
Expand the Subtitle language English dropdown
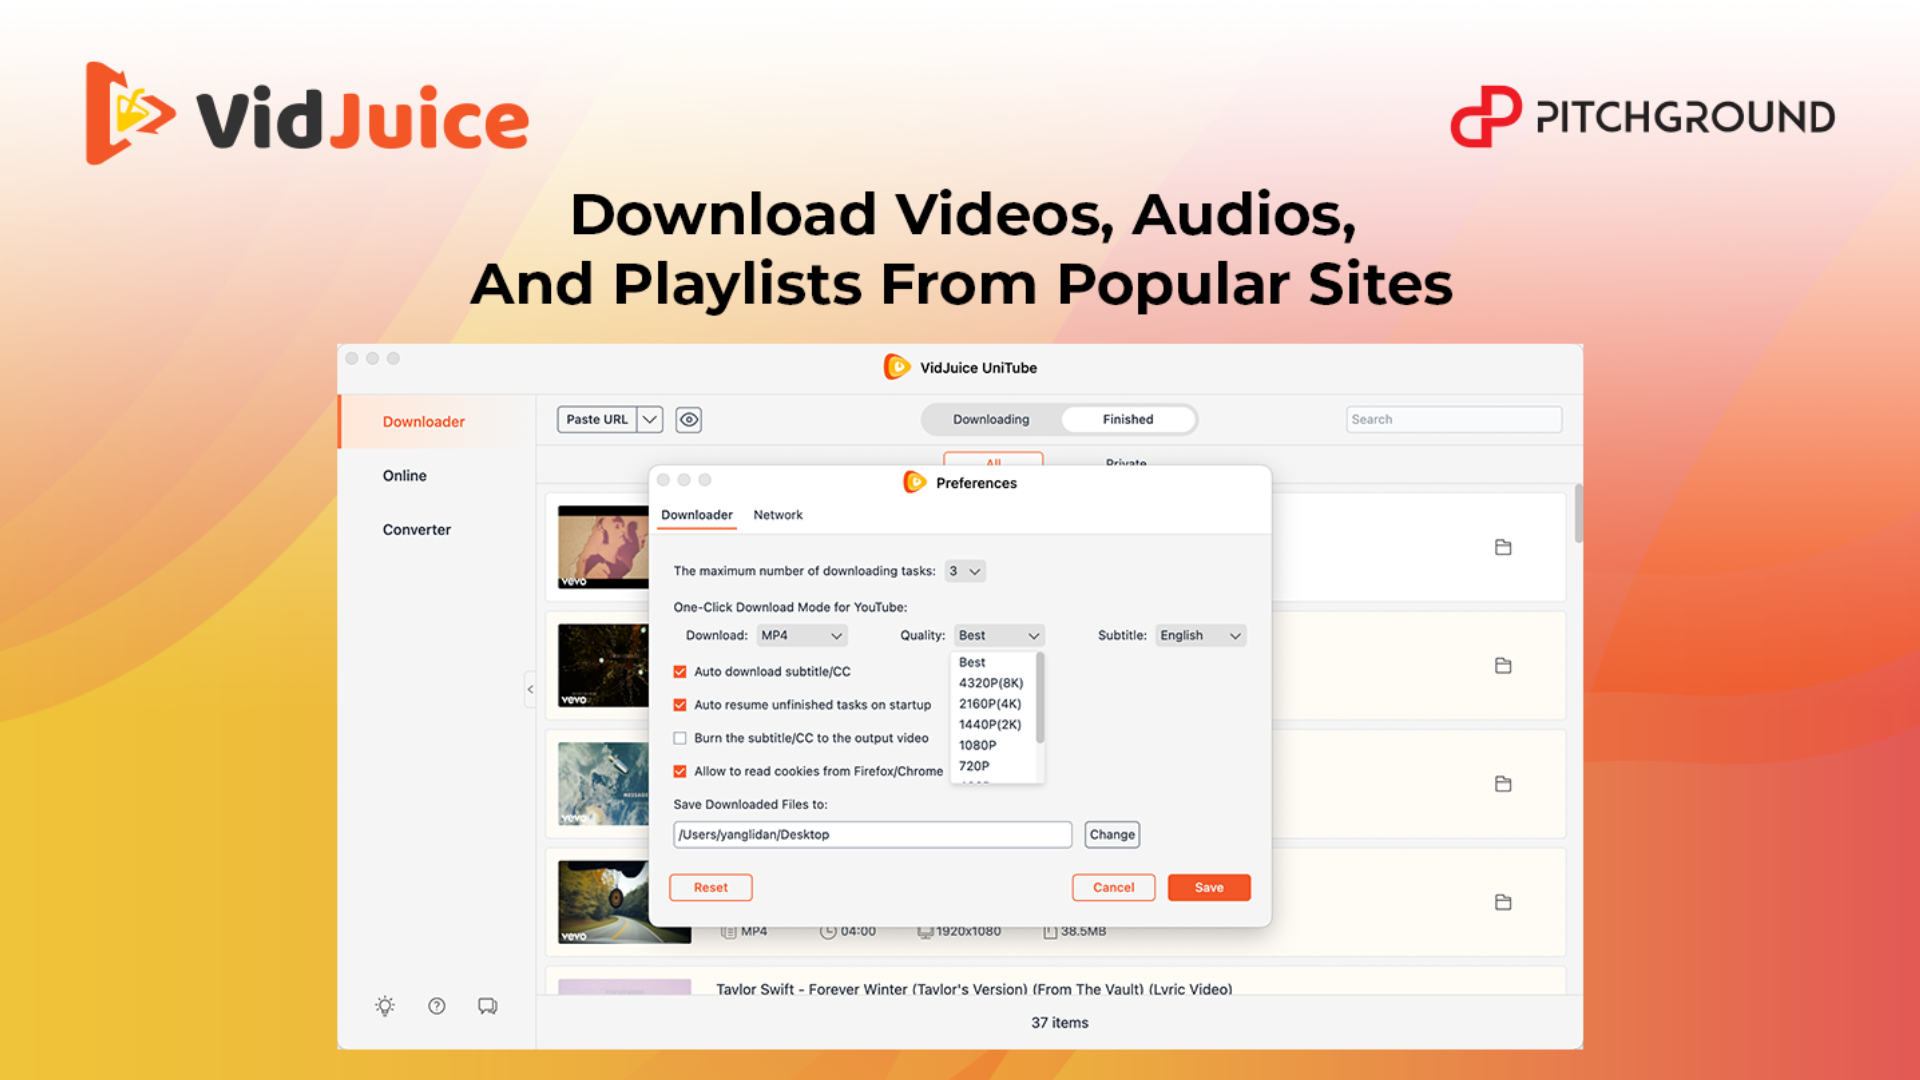tap(1199, 636)
